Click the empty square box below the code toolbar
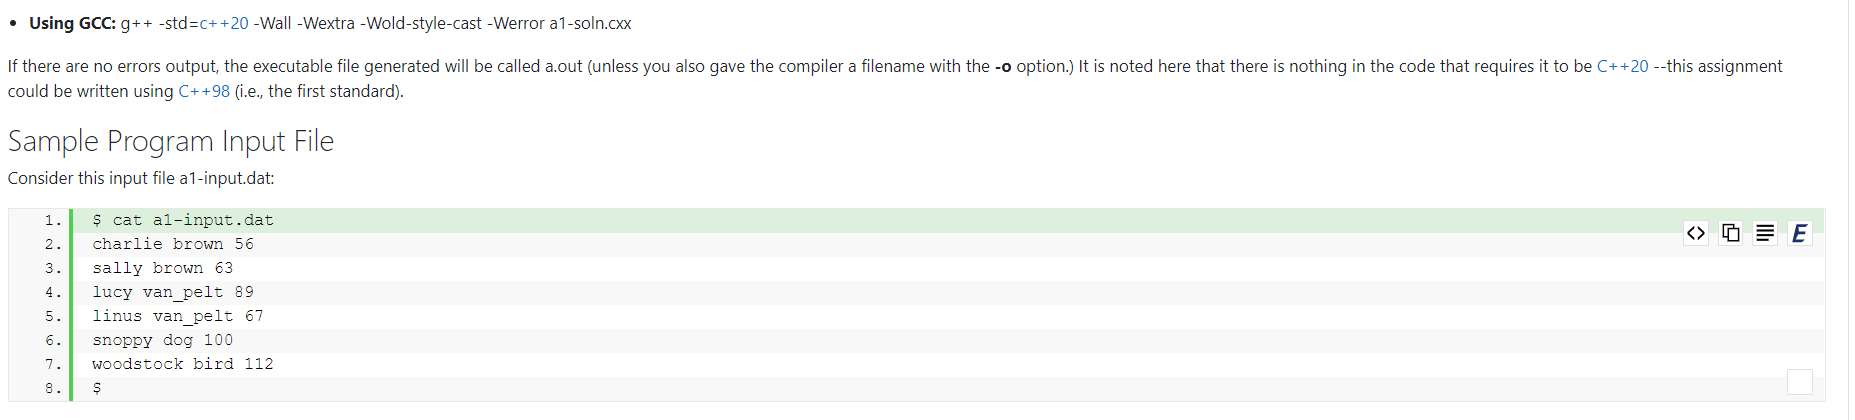 point(1799,381)
